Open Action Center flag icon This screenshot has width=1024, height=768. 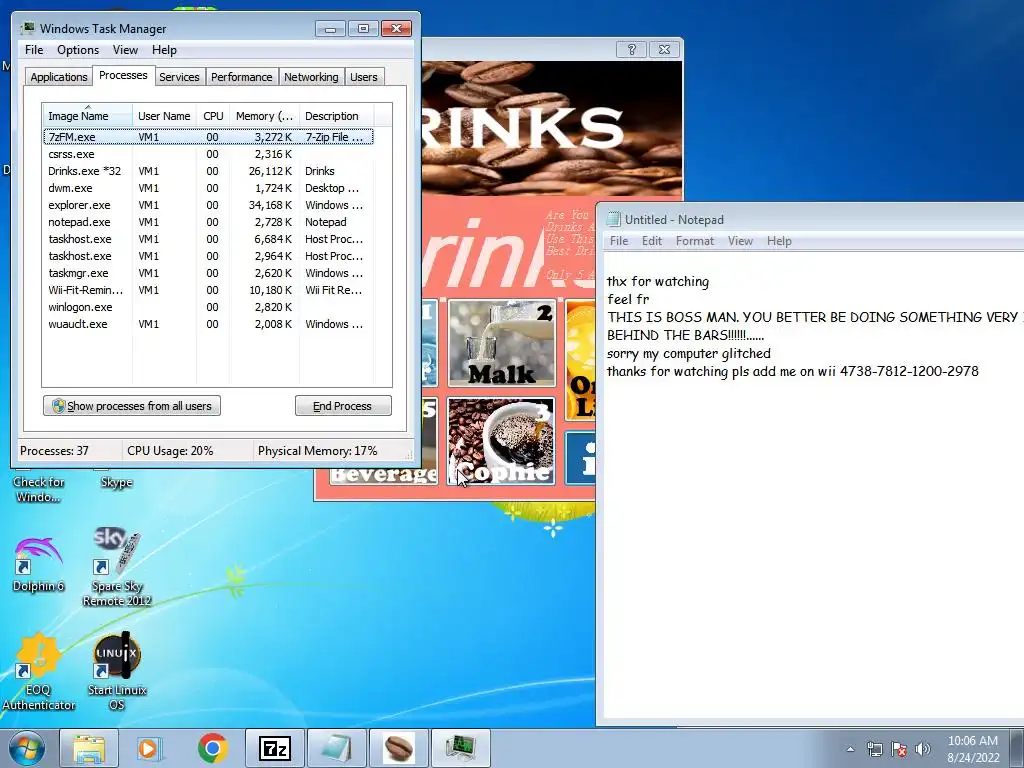[899, 749]
